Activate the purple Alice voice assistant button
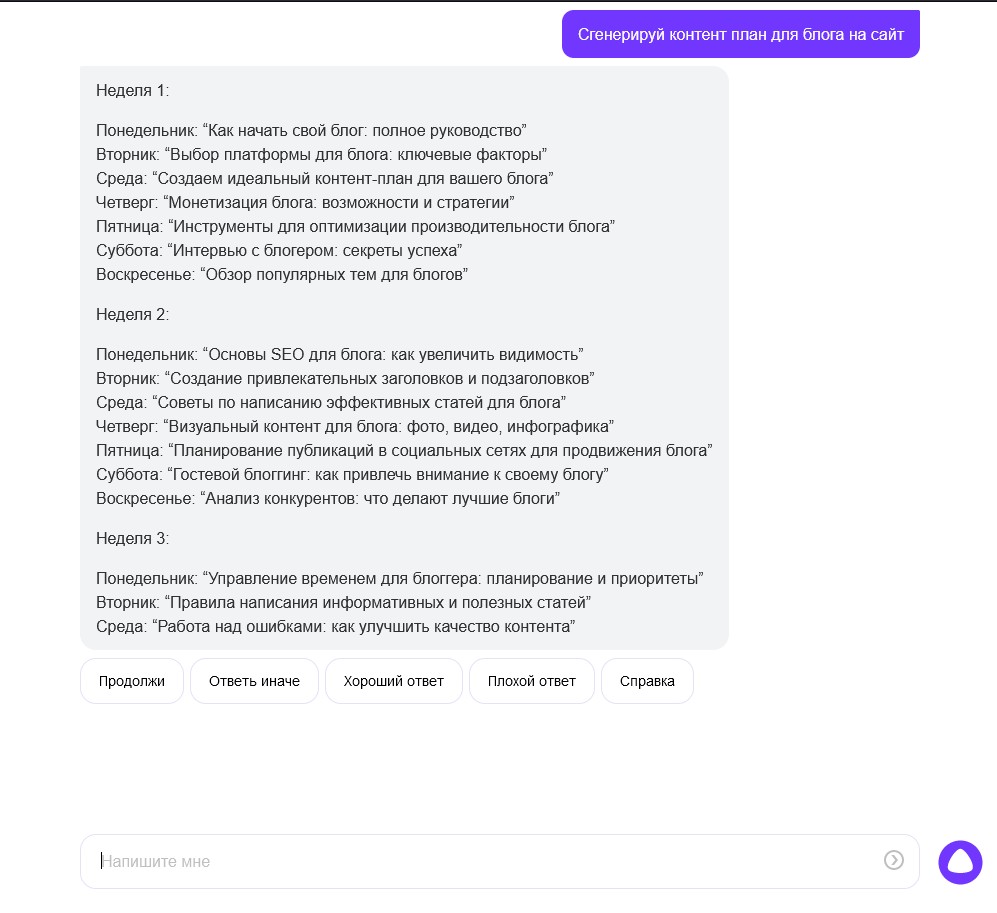The height and width of the screenshot is (913, 997). (960, 862)
